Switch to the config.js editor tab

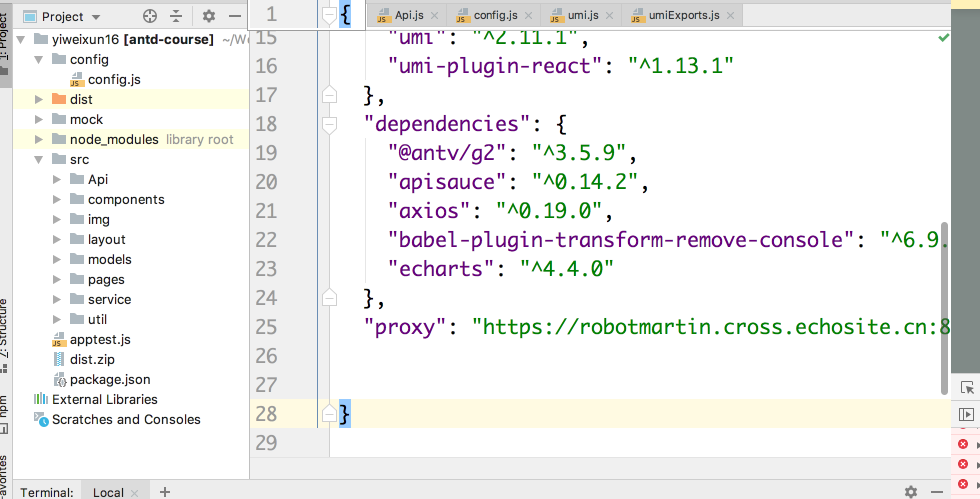tap(496, 15)
